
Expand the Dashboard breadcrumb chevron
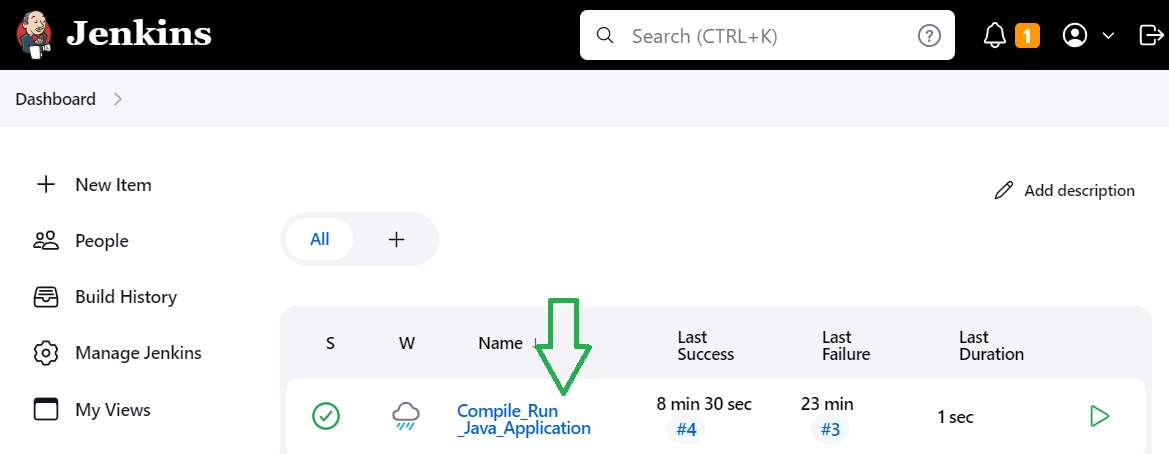(118, 99)
